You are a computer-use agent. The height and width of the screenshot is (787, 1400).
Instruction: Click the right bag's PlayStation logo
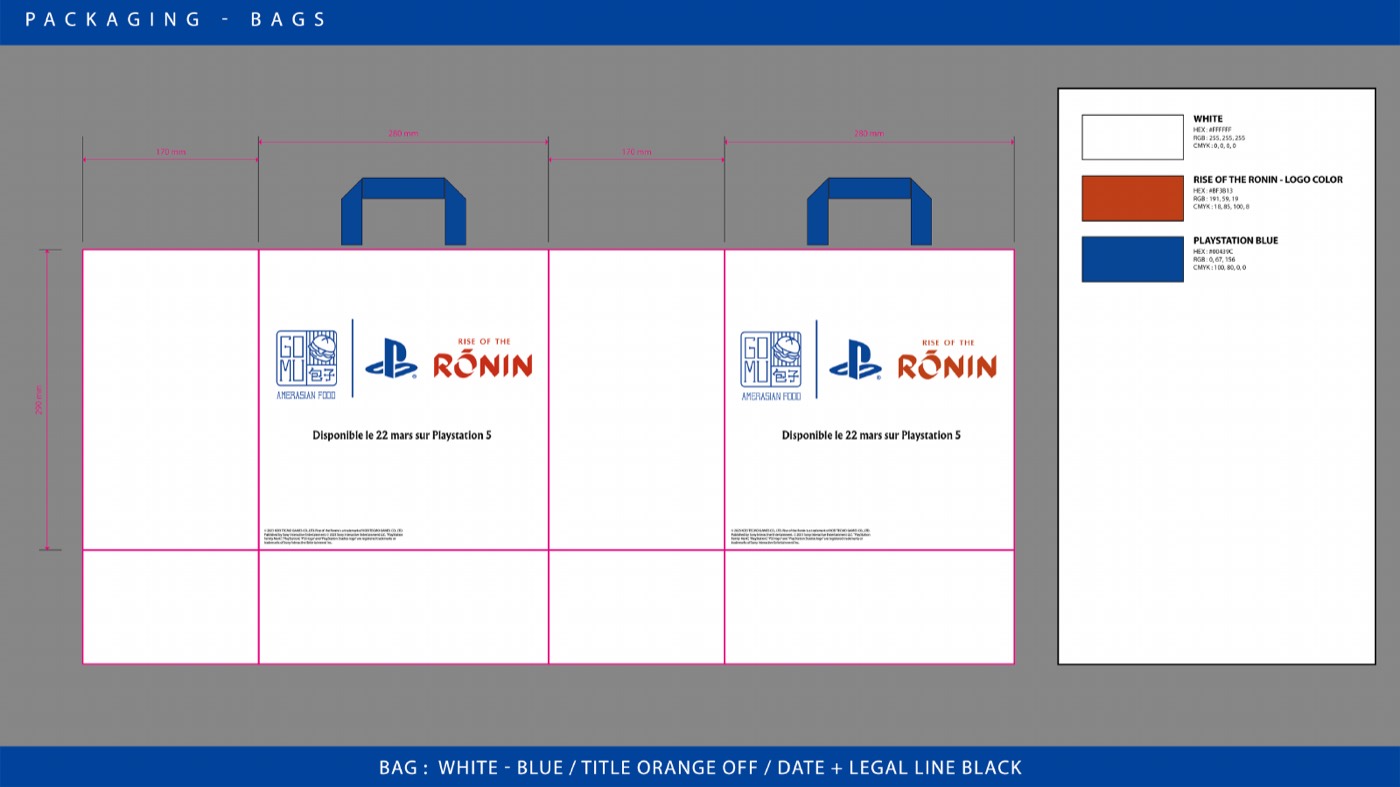[x=855, y=359]
